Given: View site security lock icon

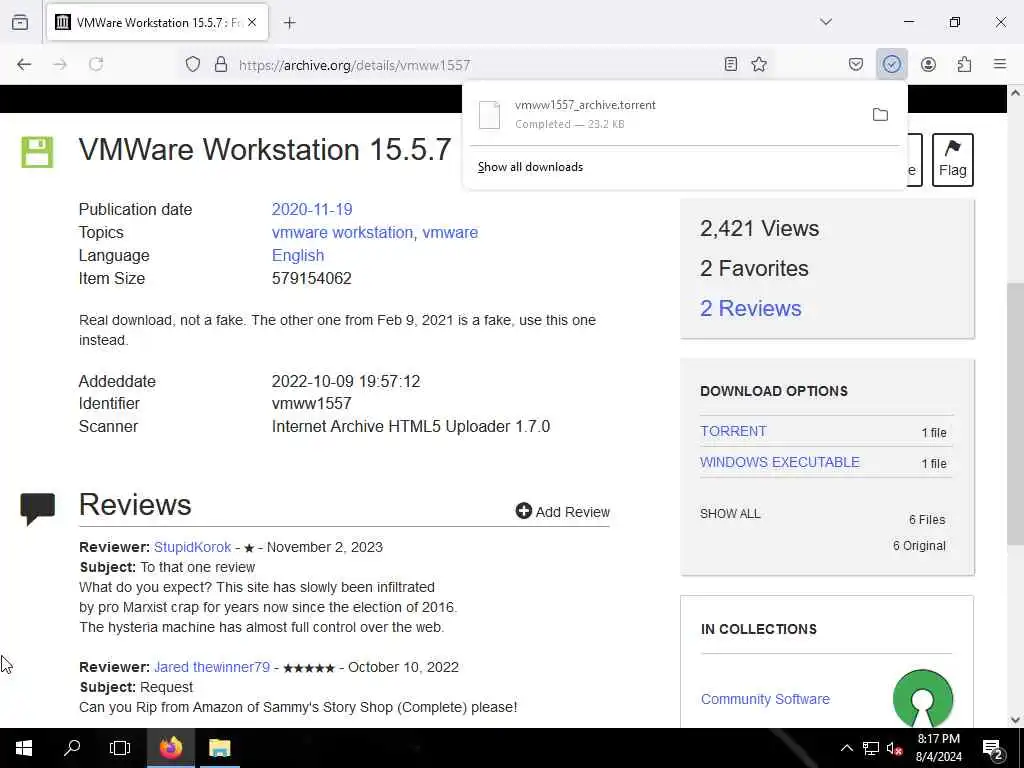Looking at the screenshot, I should [221, 64].
